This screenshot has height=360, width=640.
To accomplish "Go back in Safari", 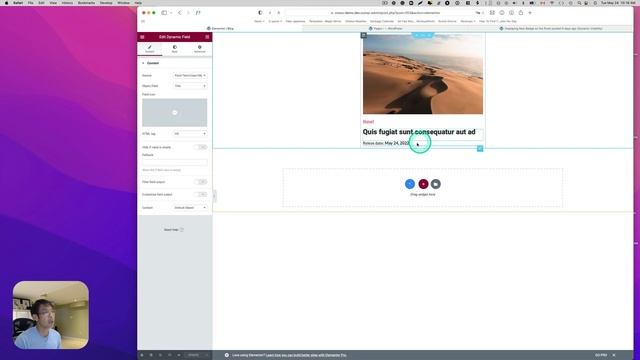I will [179, 13].
